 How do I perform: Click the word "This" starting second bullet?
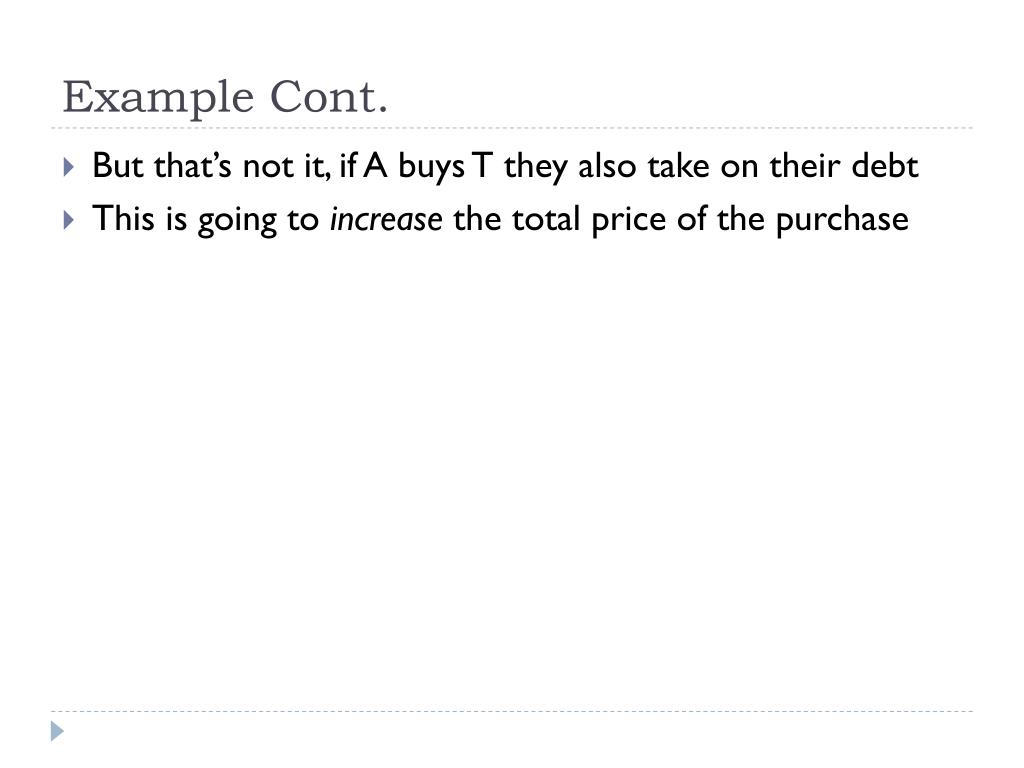click(x=123, y=219)
